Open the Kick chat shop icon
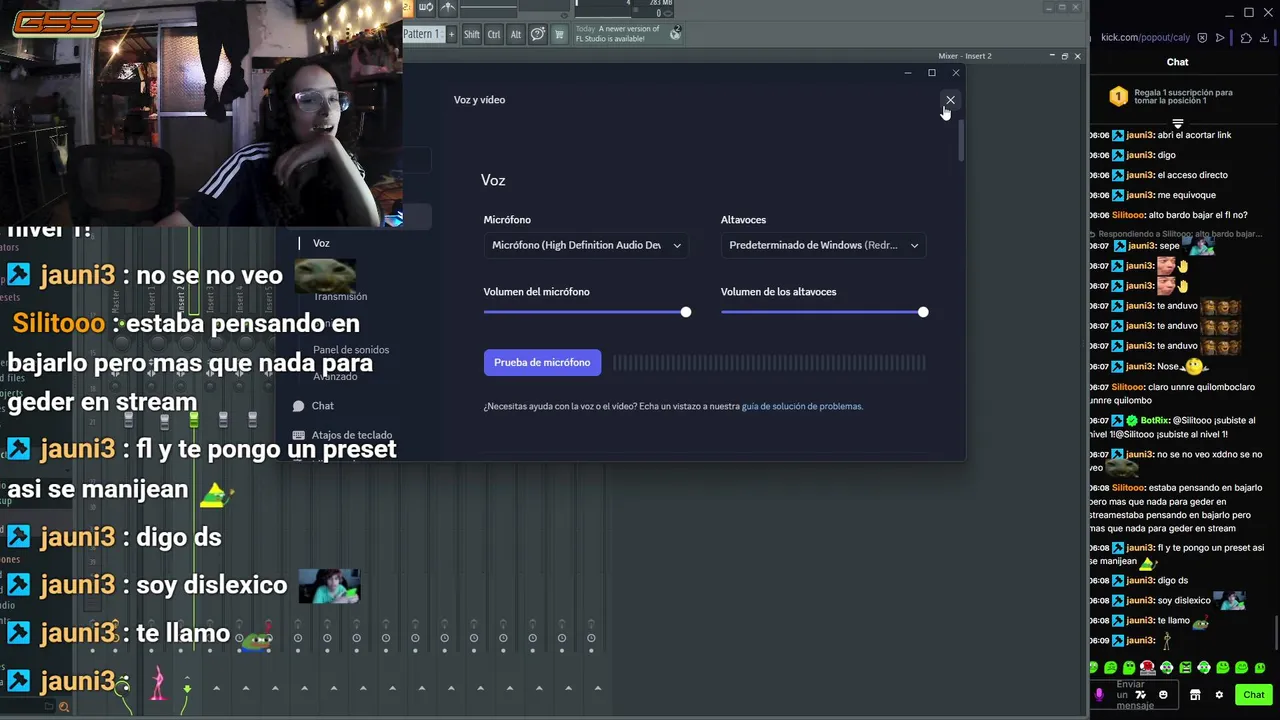 tap(1195, 695)
